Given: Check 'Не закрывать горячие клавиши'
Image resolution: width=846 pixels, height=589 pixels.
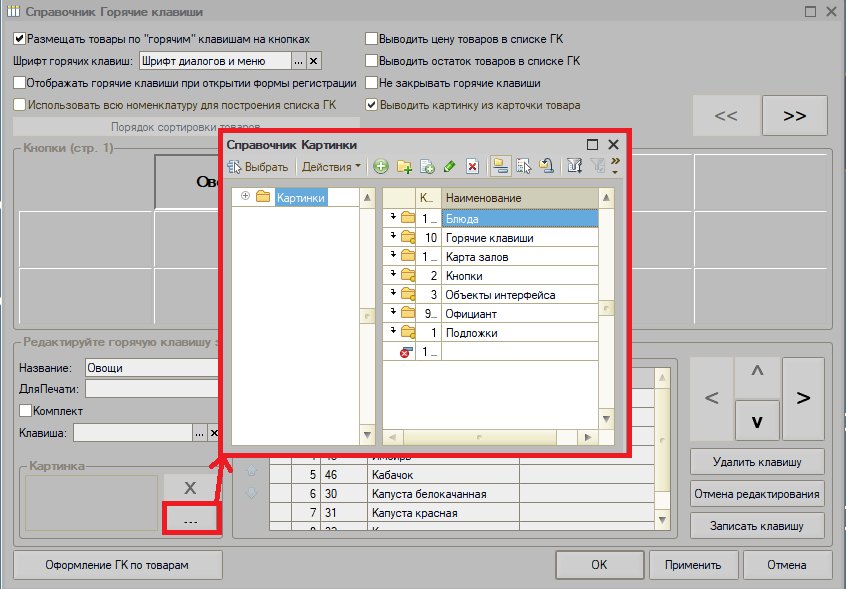Looking at the screenshot, I should click(x=371, y=83).
